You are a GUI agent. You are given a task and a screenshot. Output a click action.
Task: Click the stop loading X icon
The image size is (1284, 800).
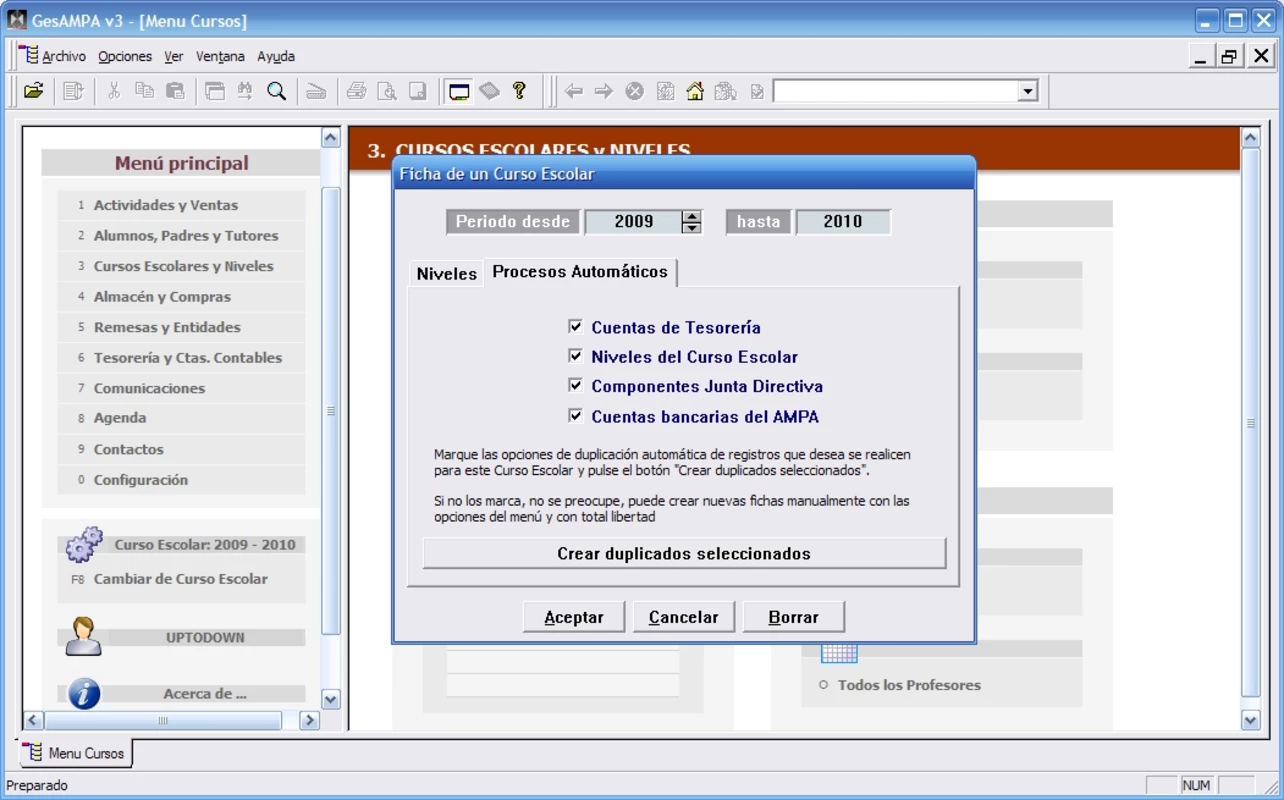pos(635,91)
